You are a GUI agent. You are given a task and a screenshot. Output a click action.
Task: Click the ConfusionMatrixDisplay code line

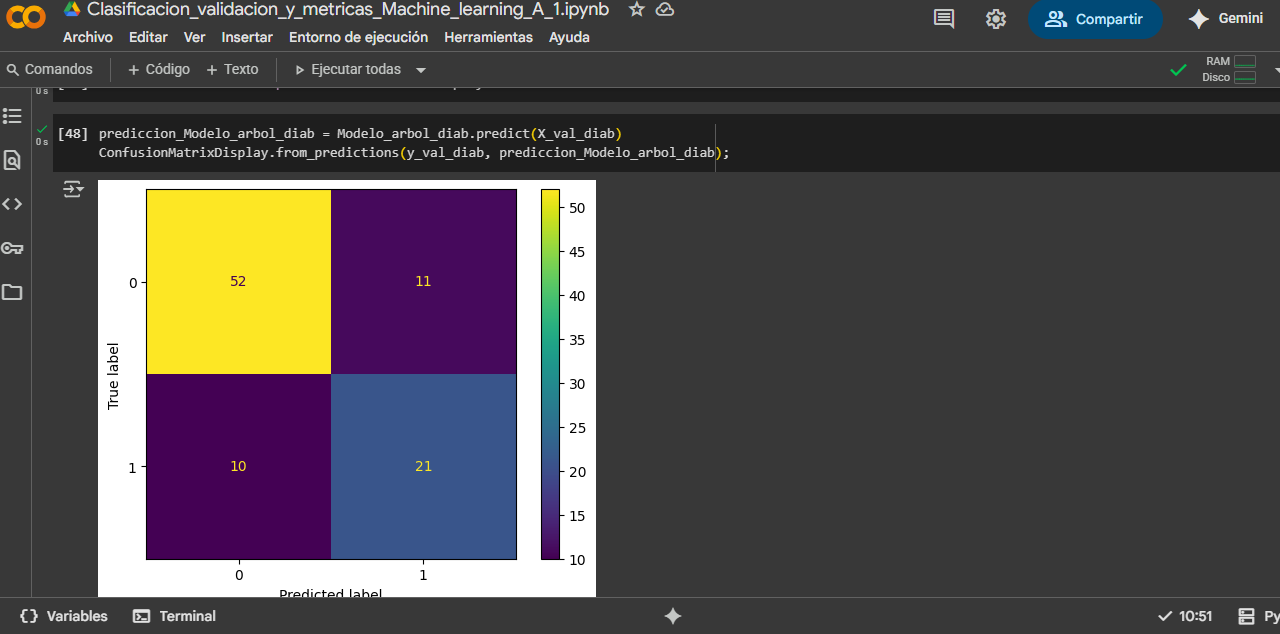[x=414, y=153]
